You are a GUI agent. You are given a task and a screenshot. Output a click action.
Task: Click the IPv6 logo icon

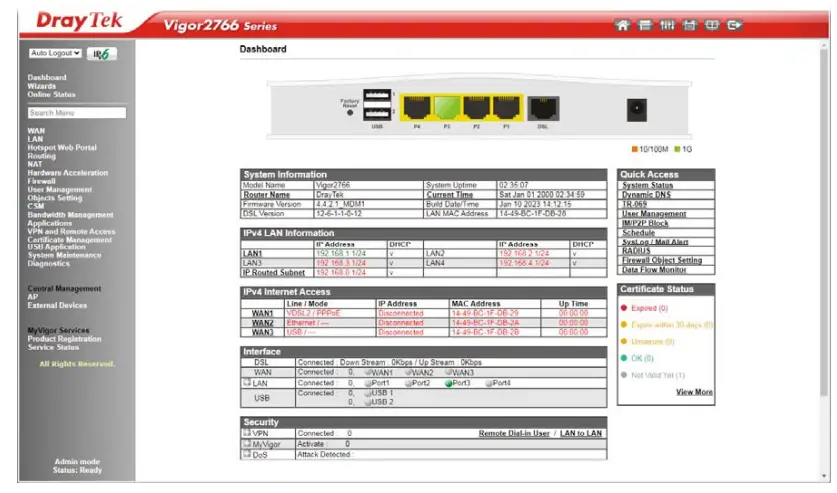[x=101, y=54]
